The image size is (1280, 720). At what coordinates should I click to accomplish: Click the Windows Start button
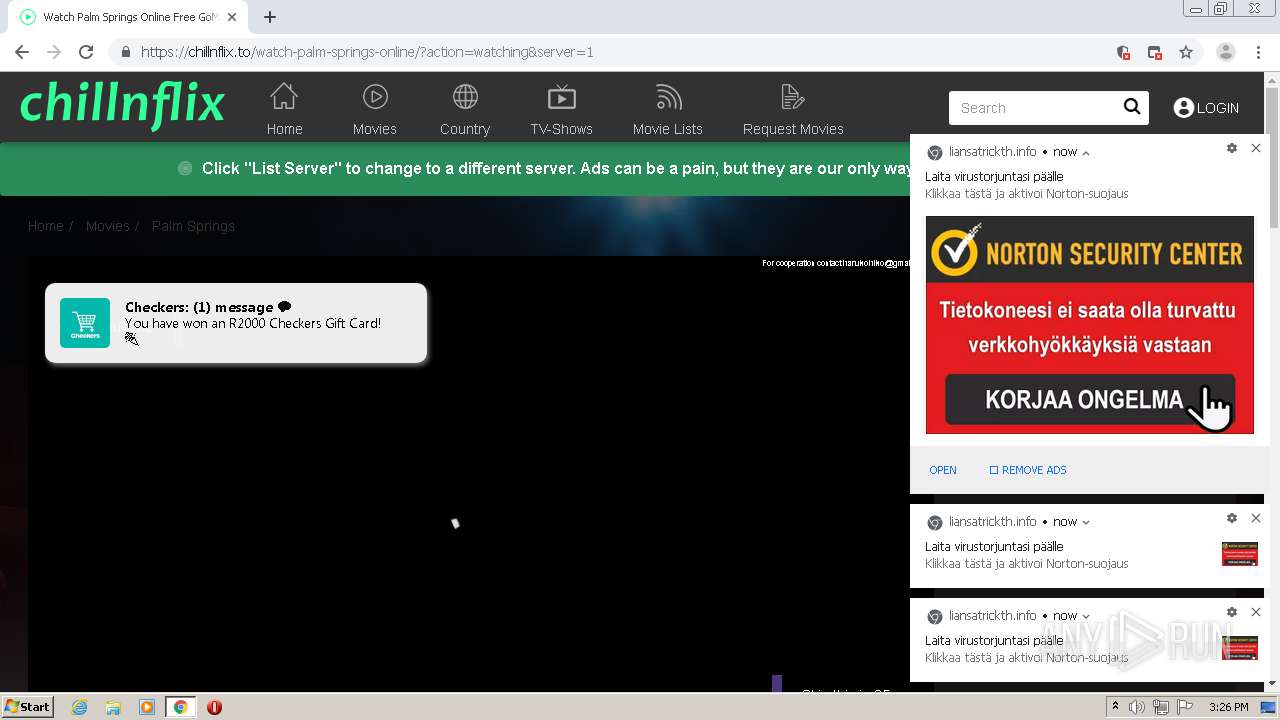click(x=28, y=706)
